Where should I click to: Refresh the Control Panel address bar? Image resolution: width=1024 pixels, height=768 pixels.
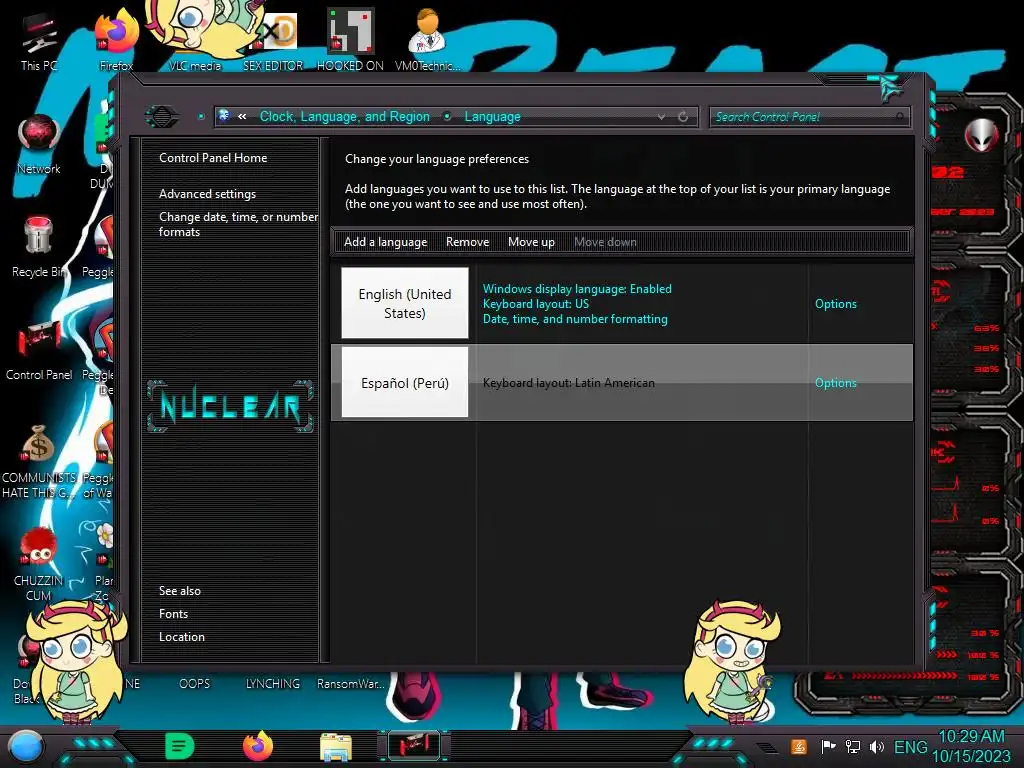pyautogui.click(x=683, y=117)
